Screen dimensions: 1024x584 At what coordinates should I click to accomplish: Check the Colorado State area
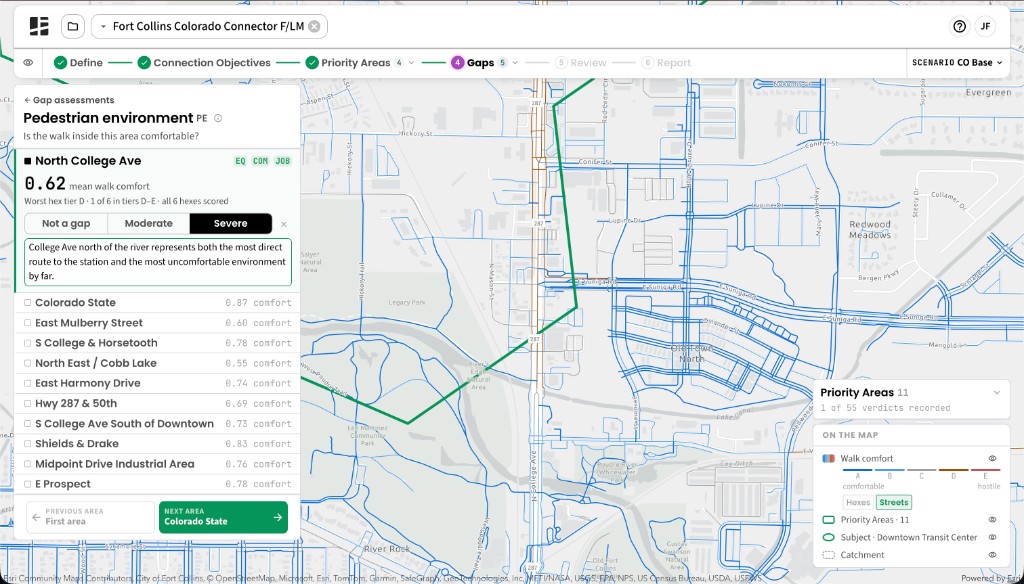pyautogui.click(x=28, y=302)
